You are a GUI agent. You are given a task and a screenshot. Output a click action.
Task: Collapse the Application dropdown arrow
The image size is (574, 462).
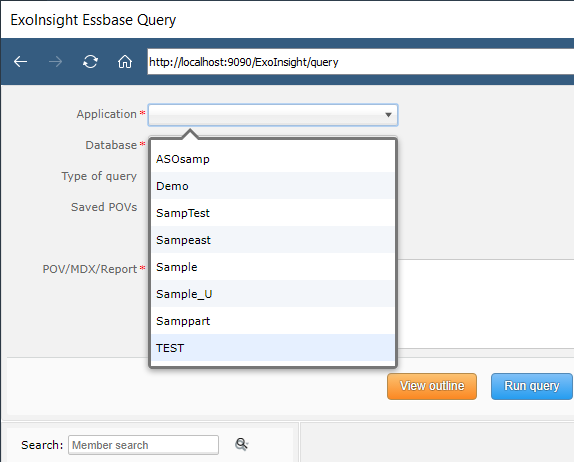click(388, 115)
